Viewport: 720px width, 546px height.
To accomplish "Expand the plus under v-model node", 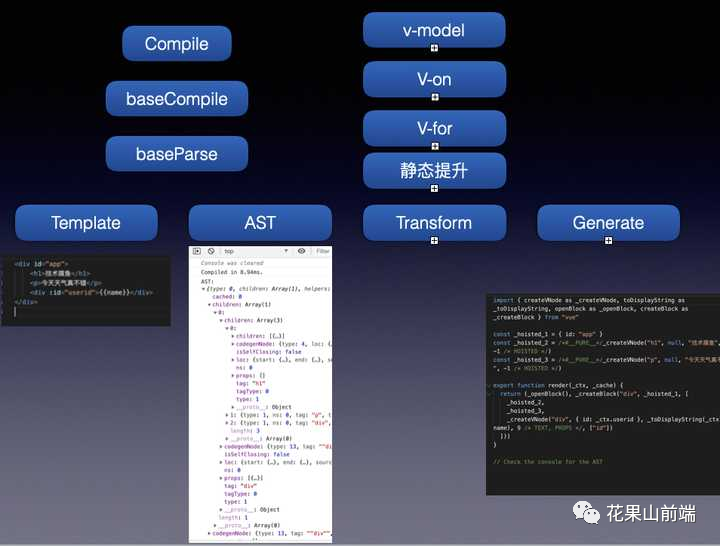I will tap(434, 48).
